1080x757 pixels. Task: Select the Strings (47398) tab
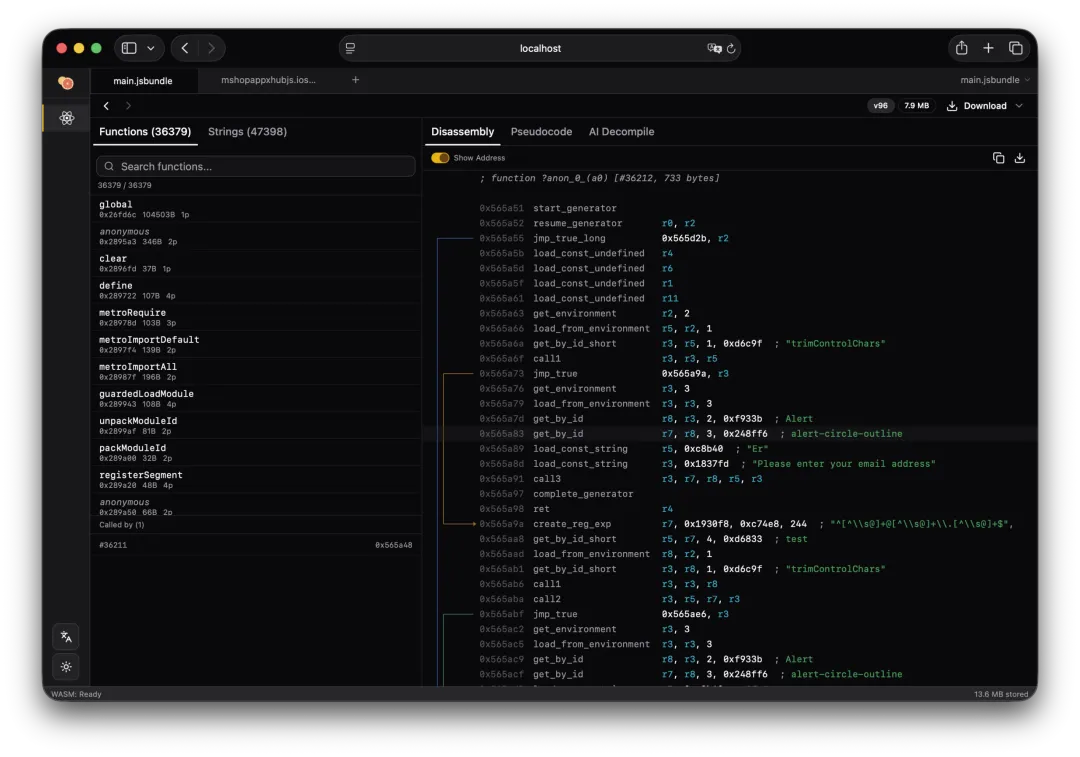point(247,132)
